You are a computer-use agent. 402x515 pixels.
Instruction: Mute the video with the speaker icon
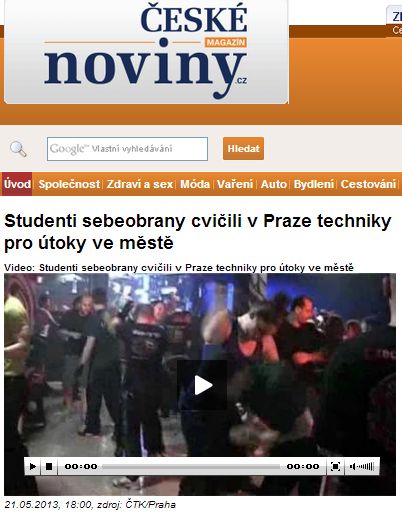[x=352, y=466]
